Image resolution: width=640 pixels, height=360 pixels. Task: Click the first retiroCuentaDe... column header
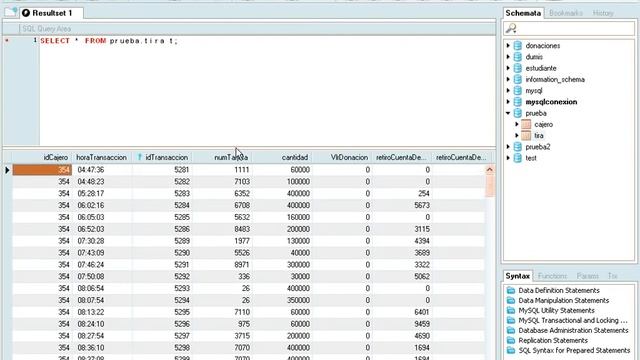(x=402, y=157)
